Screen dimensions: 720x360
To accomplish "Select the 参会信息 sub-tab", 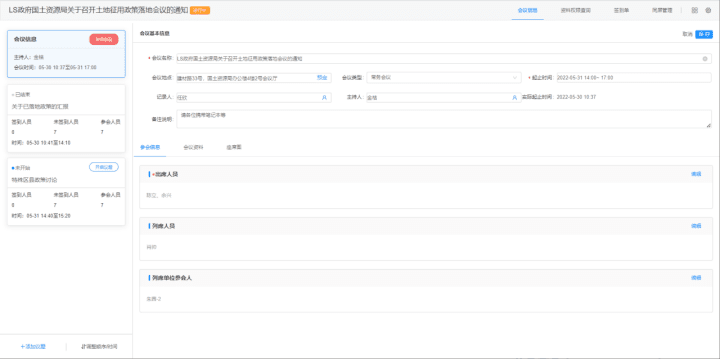I will (150, 147).
